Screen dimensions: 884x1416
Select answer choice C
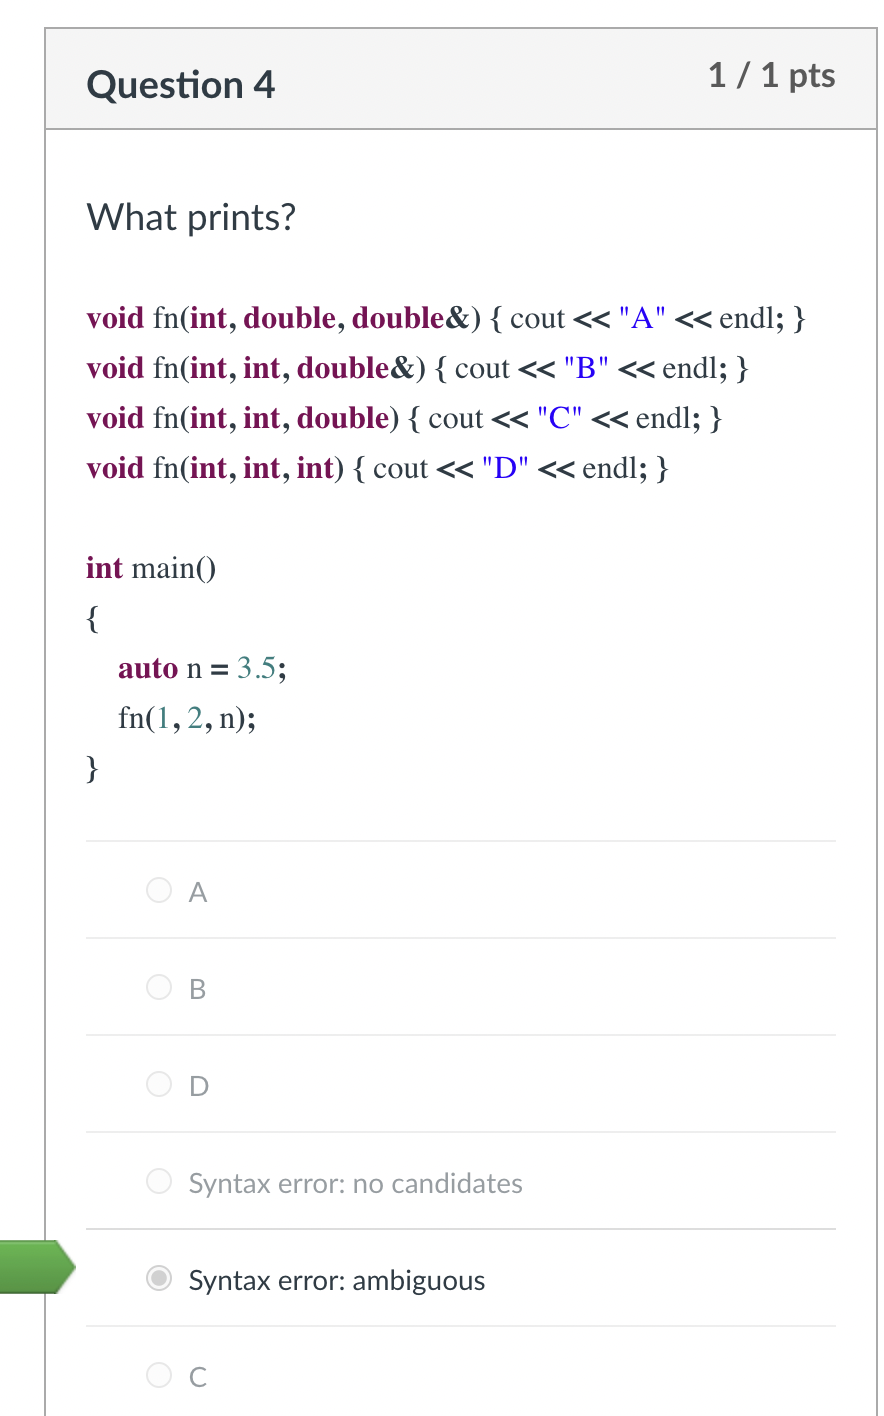[x=158, y=1375]
